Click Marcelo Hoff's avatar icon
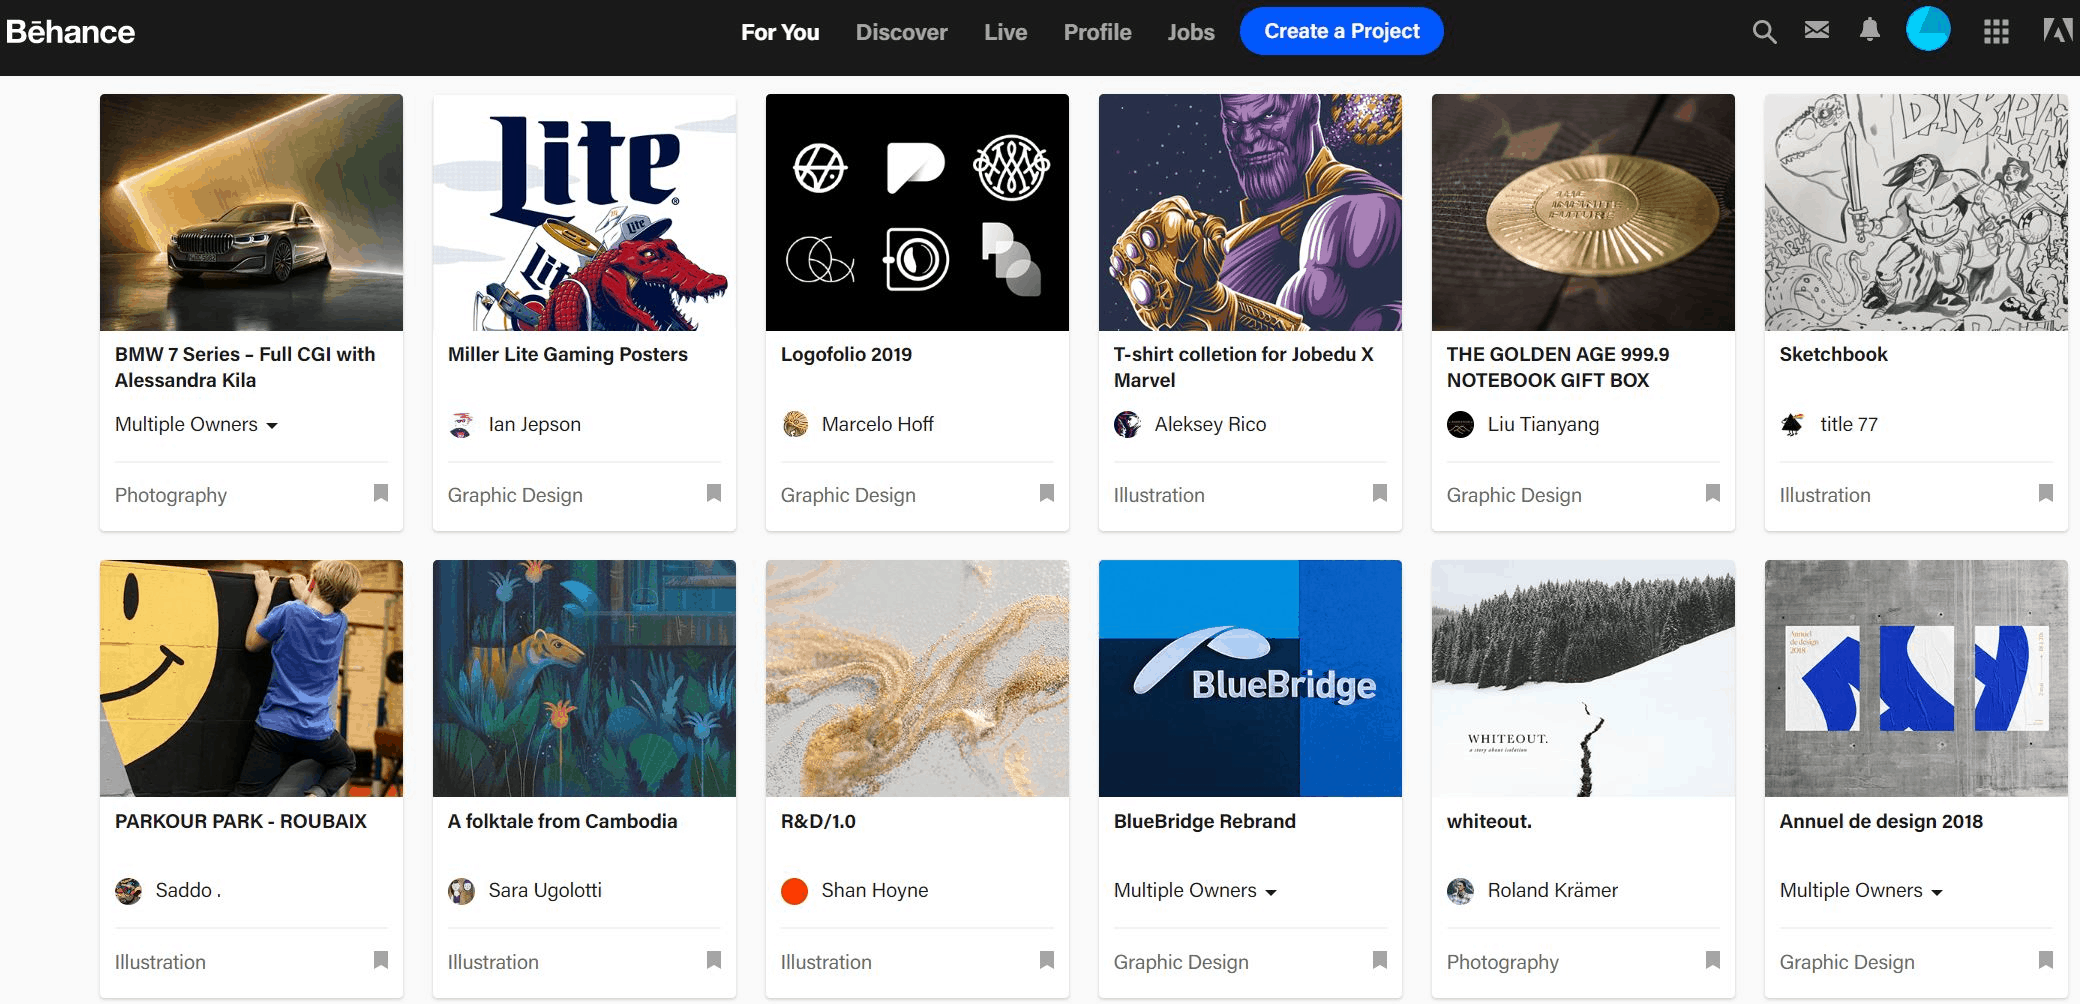 (x=795, y=424)
